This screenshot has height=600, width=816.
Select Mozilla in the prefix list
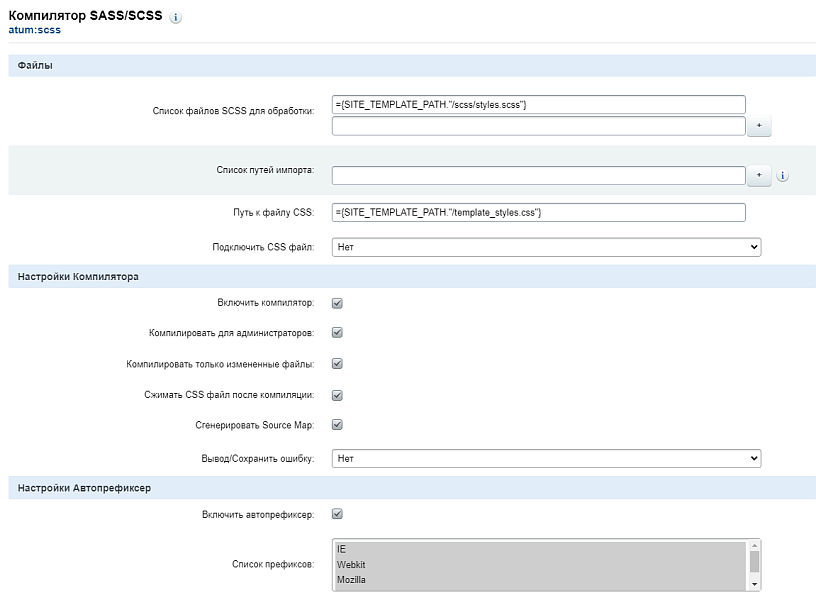540,579
